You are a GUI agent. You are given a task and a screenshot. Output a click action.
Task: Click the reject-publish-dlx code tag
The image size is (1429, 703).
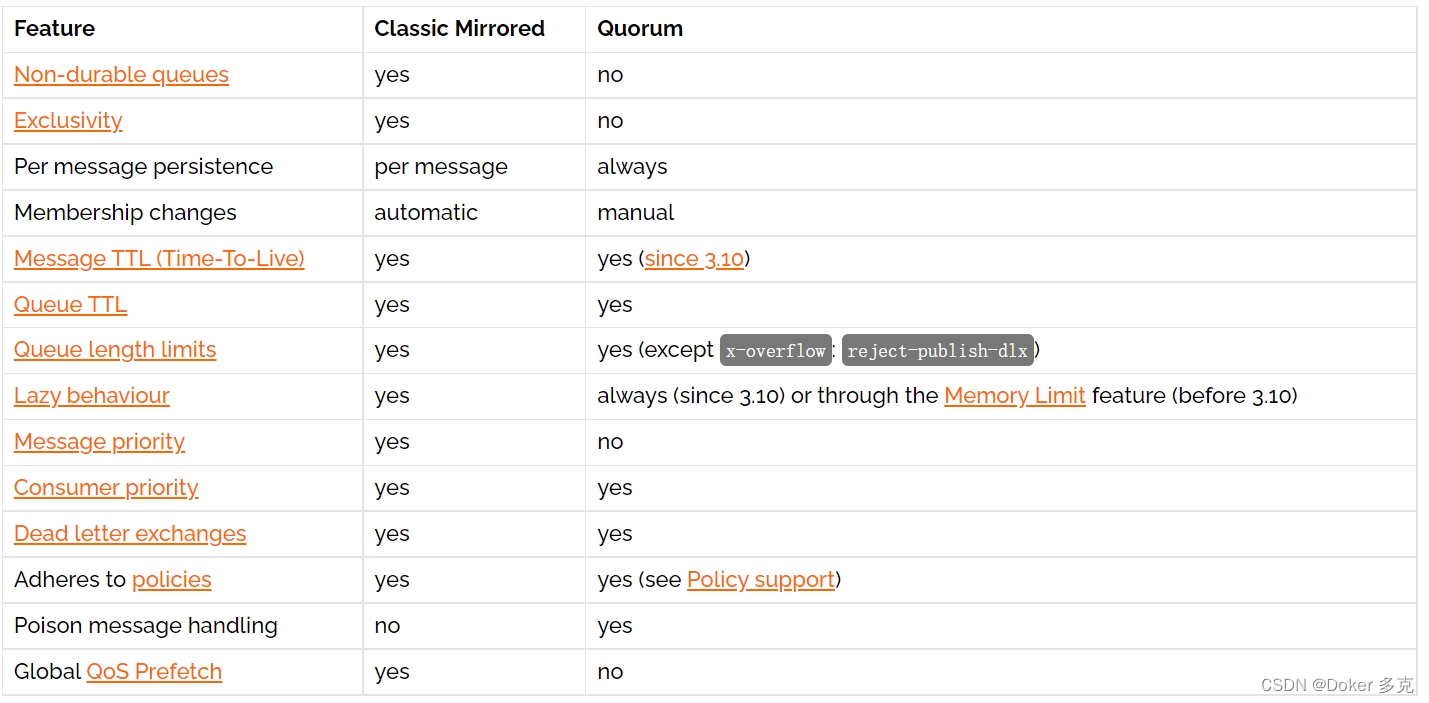[937, 351]
